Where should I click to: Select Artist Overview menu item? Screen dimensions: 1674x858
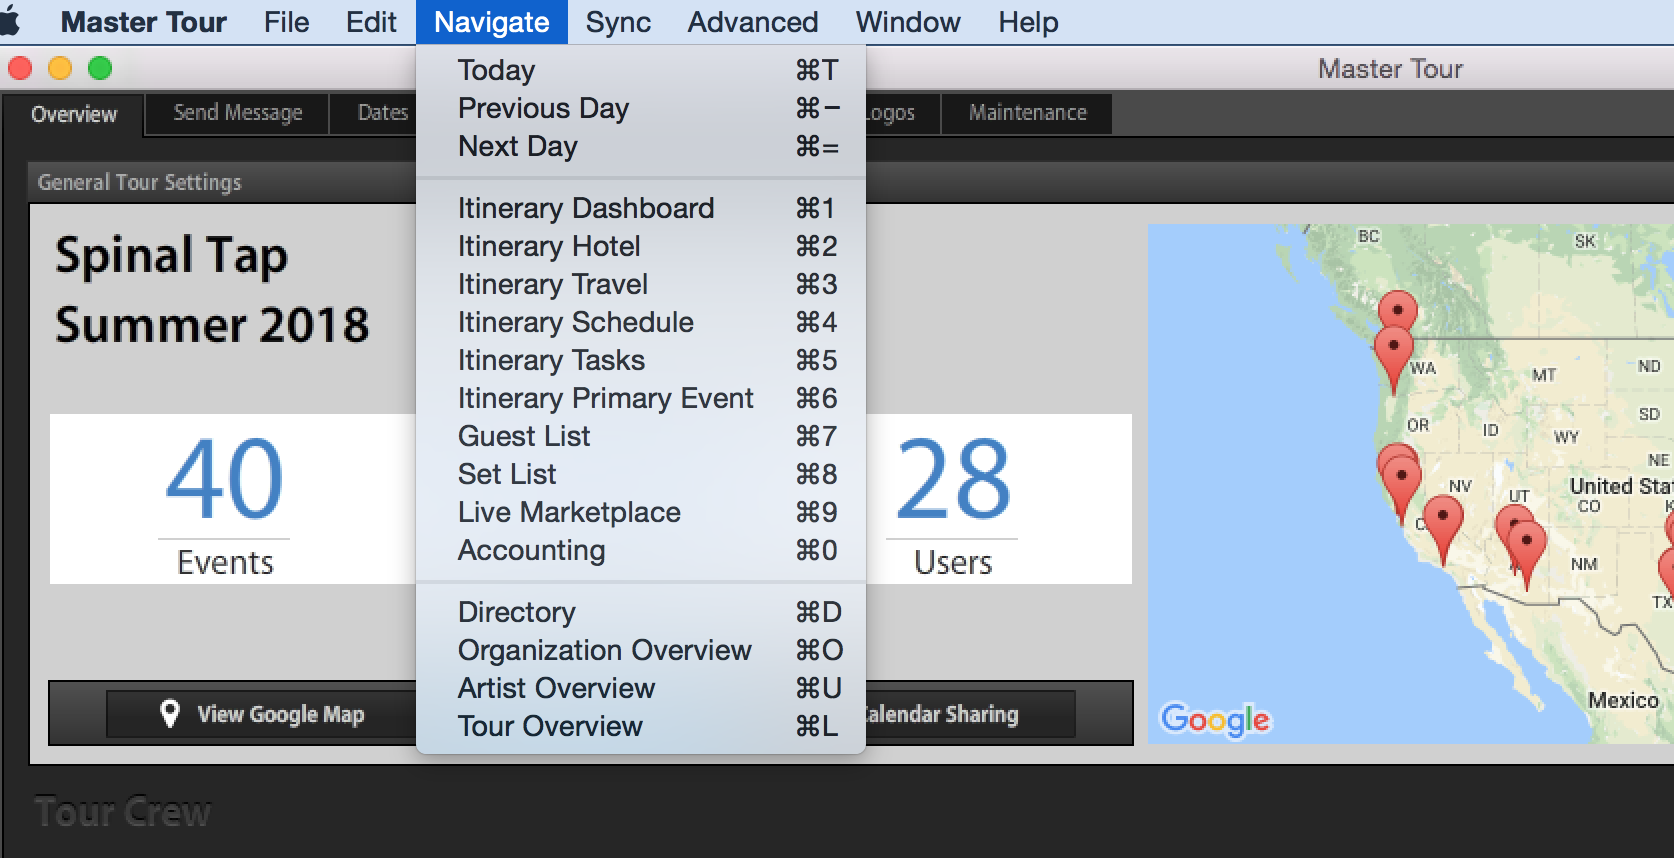[640, 688]
